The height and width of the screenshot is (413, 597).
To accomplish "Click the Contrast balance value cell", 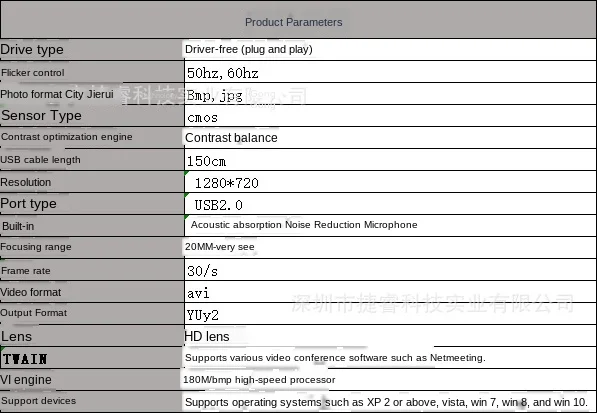I will click(x=390, y=138).
